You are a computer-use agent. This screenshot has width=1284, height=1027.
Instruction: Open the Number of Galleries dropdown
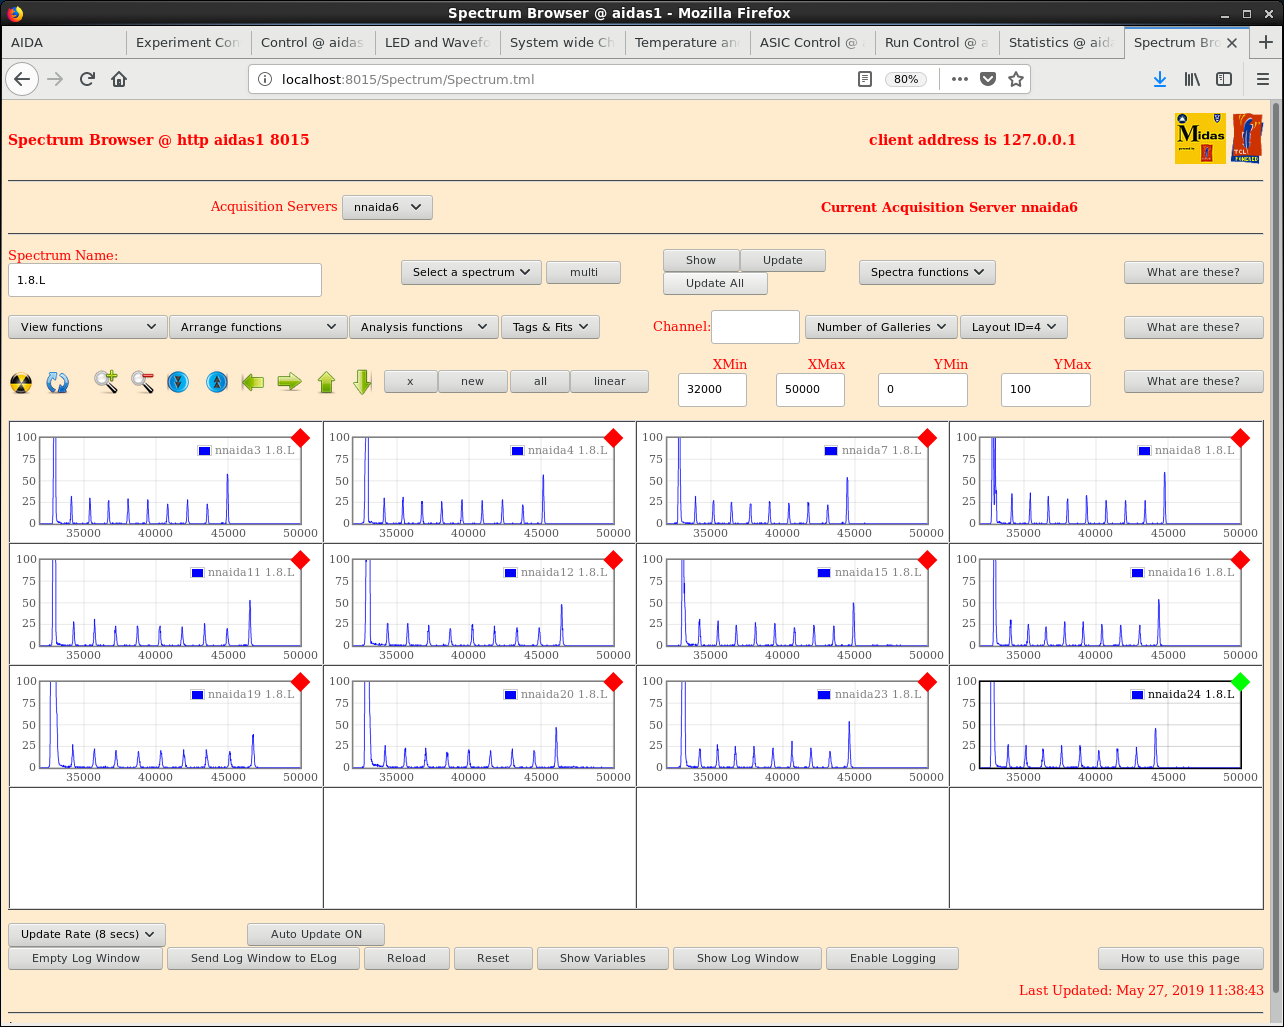click(x=881, y=327)
